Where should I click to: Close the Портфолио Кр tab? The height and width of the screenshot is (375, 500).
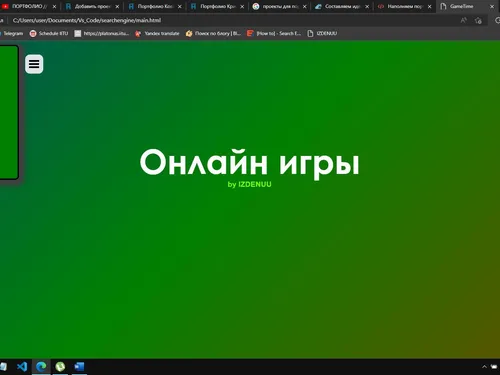[x=242, y=7]
